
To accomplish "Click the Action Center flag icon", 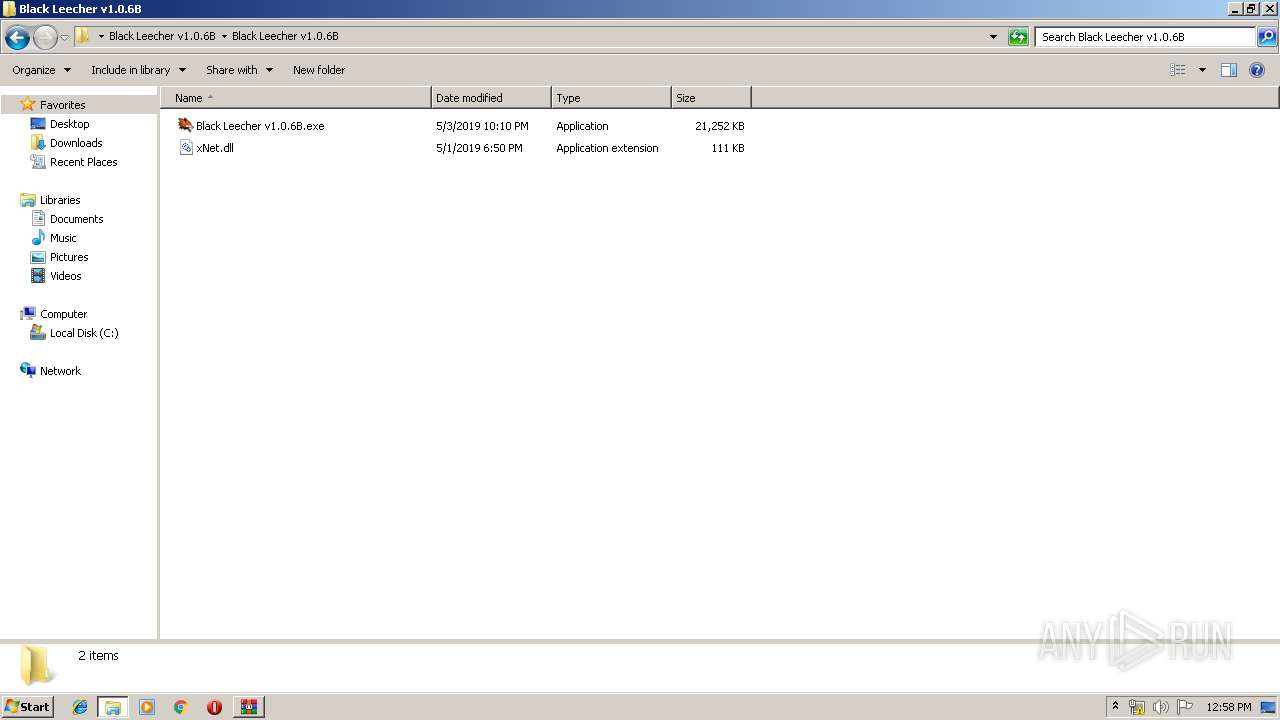I will 1184,707.
